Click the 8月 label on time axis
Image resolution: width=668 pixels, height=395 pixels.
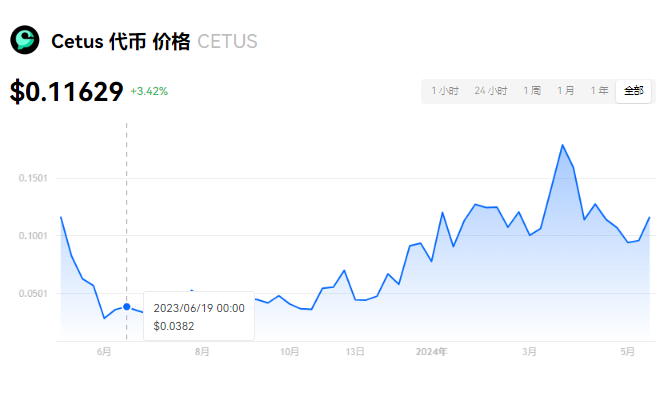[x=202, y=352]
